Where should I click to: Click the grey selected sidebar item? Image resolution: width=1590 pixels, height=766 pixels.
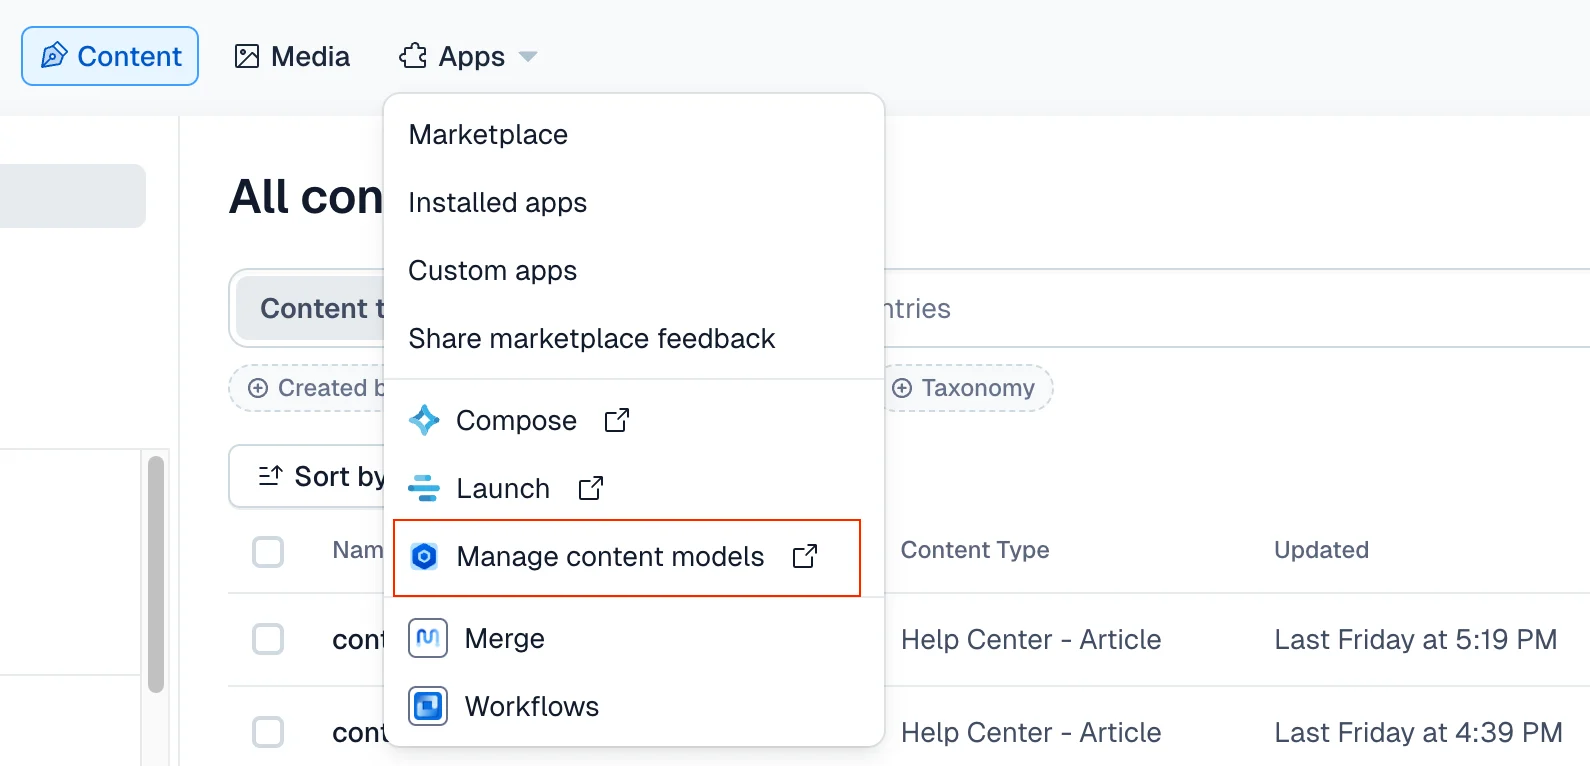pos(73,196)
